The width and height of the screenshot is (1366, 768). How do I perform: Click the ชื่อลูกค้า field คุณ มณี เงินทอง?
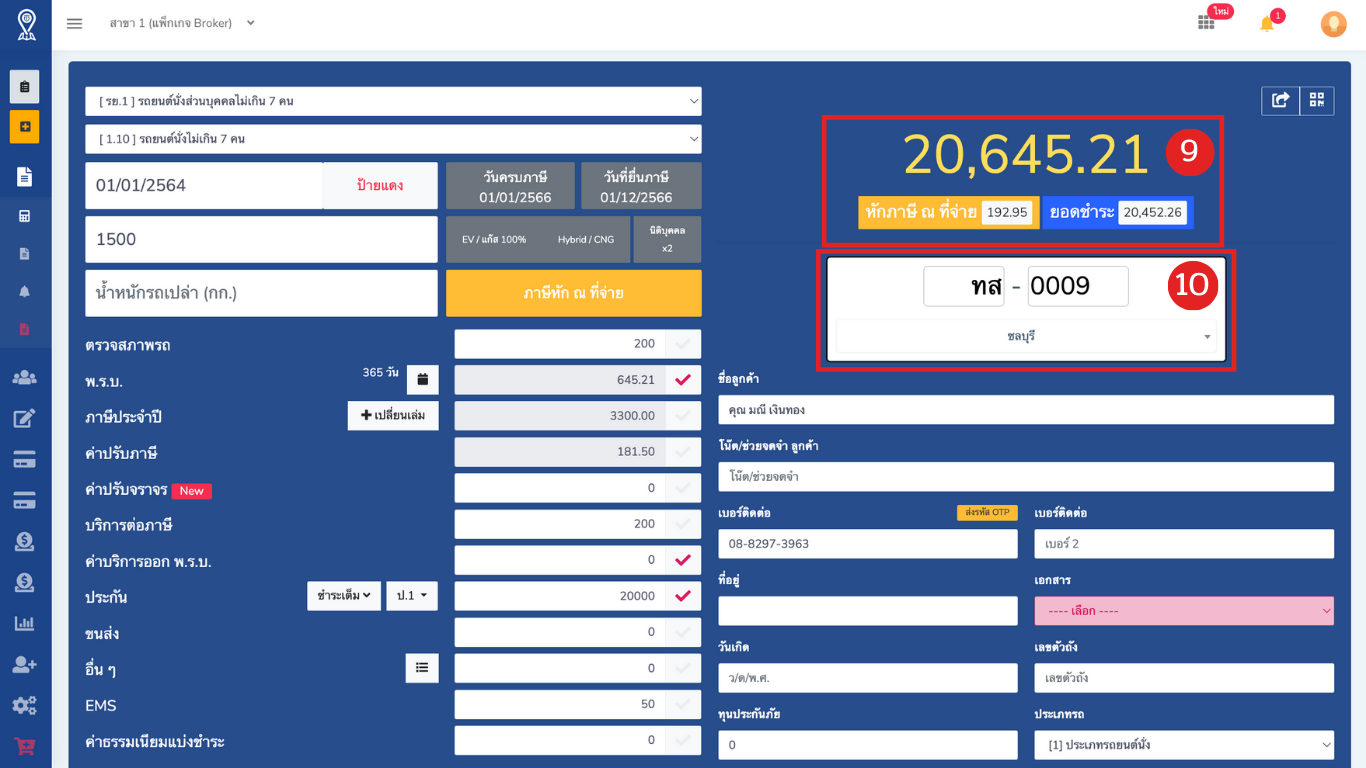point(1026,410)
